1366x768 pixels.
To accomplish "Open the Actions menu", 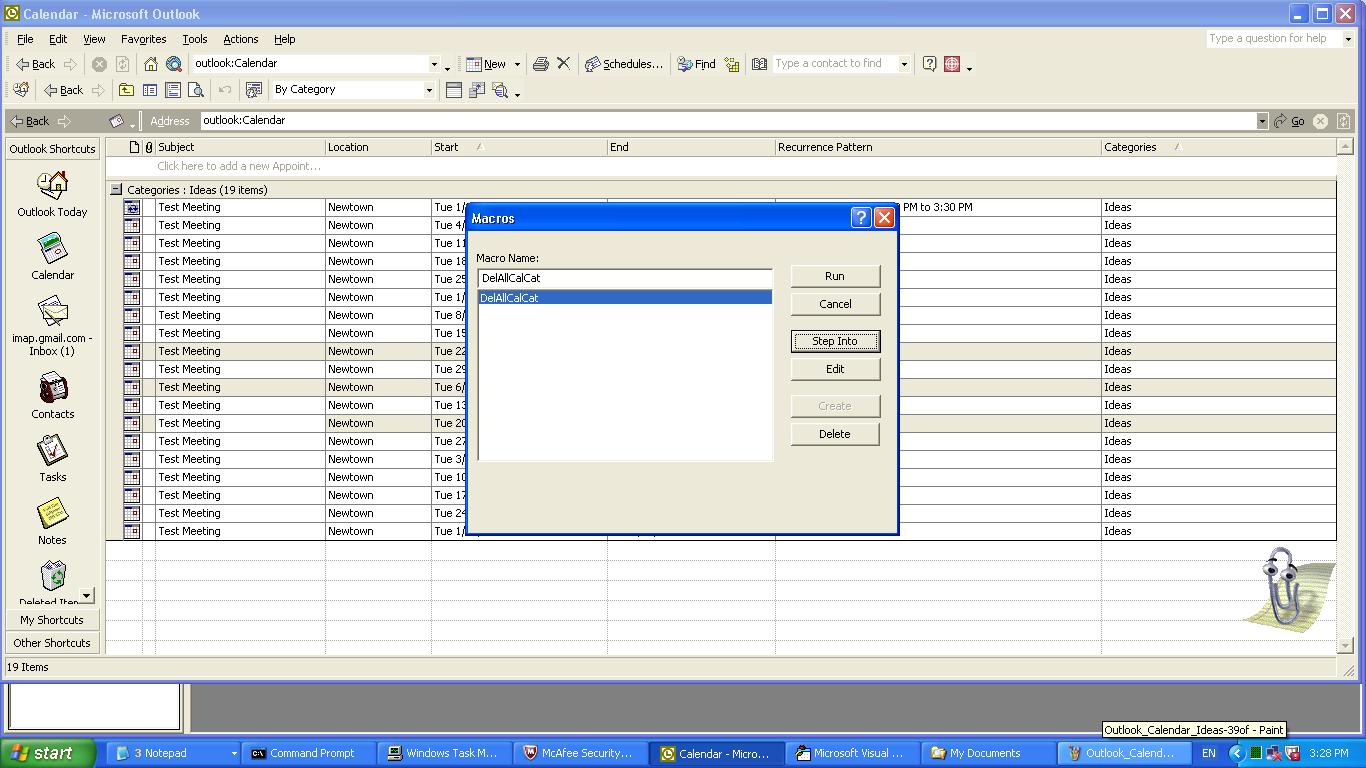I will (240, 39).
